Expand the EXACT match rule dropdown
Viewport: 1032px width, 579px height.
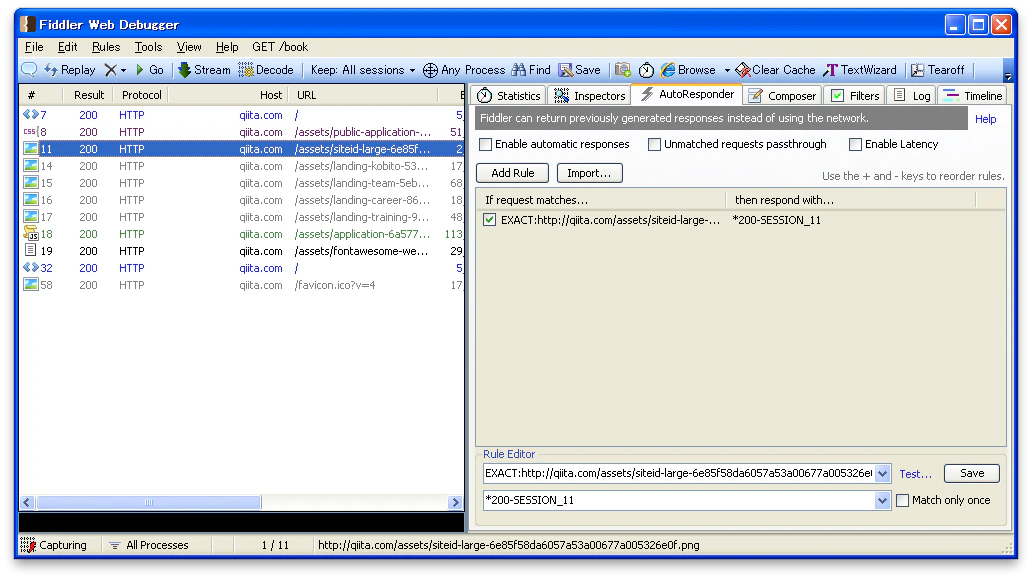883,473
